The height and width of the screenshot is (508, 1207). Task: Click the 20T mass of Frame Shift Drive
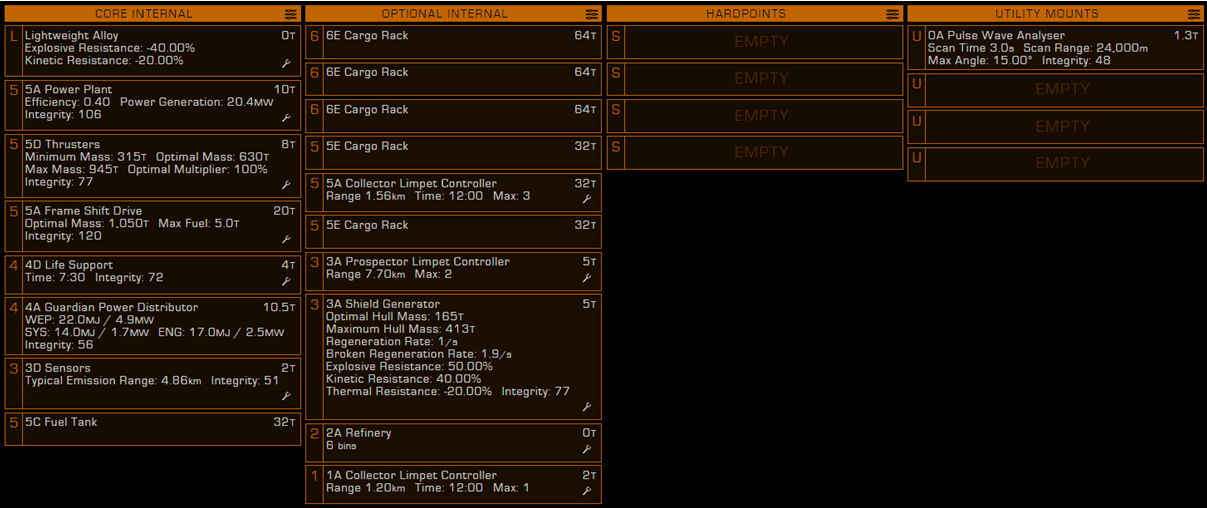click(x=286, y=211)
